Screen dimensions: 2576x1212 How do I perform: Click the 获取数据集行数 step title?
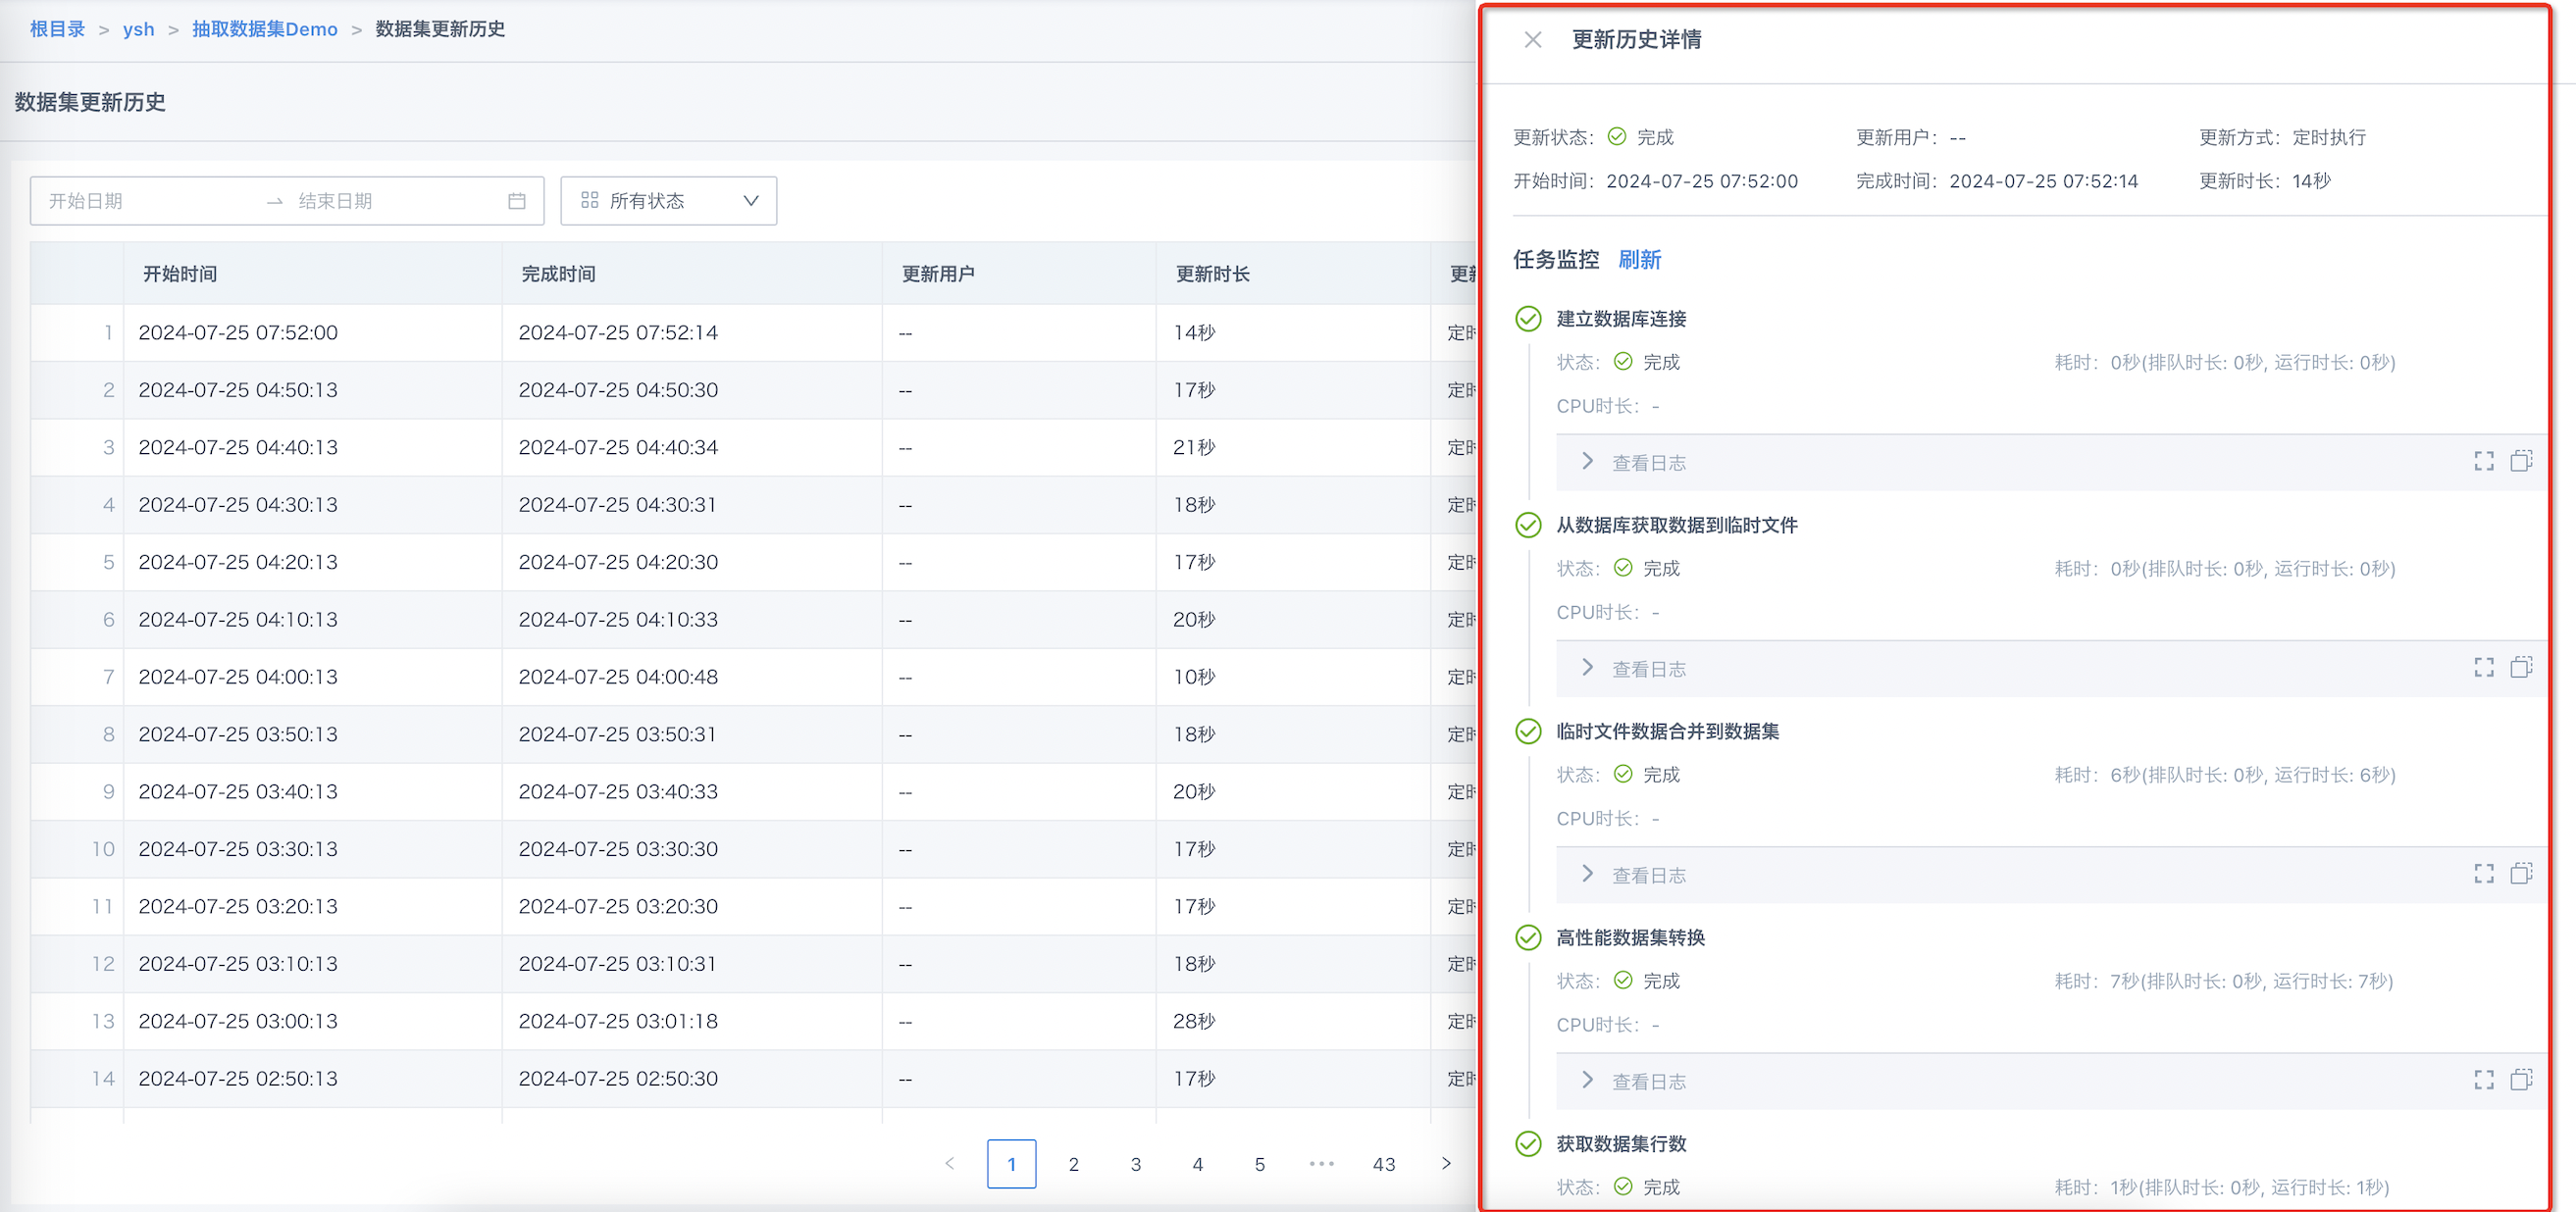1621,1144
